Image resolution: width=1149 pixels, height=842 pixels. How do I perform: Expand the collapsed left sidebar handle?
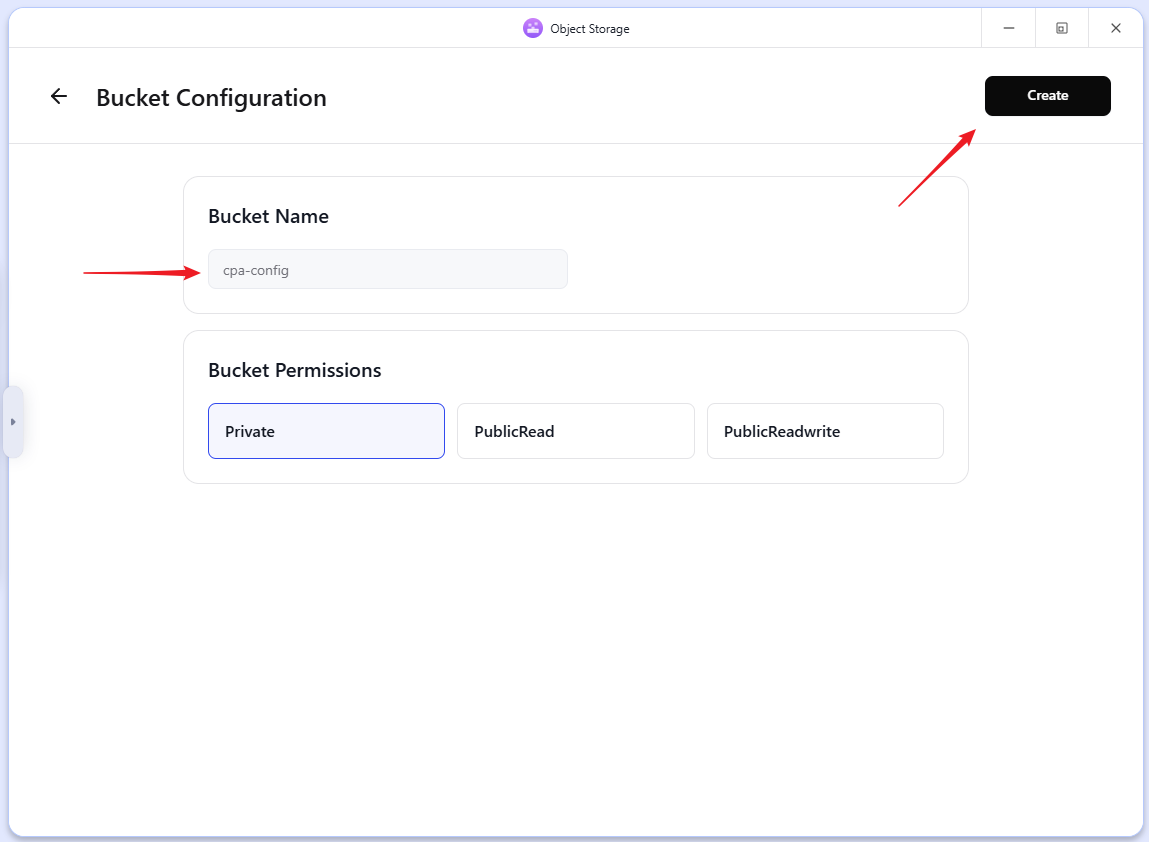(x=13, y=422)
